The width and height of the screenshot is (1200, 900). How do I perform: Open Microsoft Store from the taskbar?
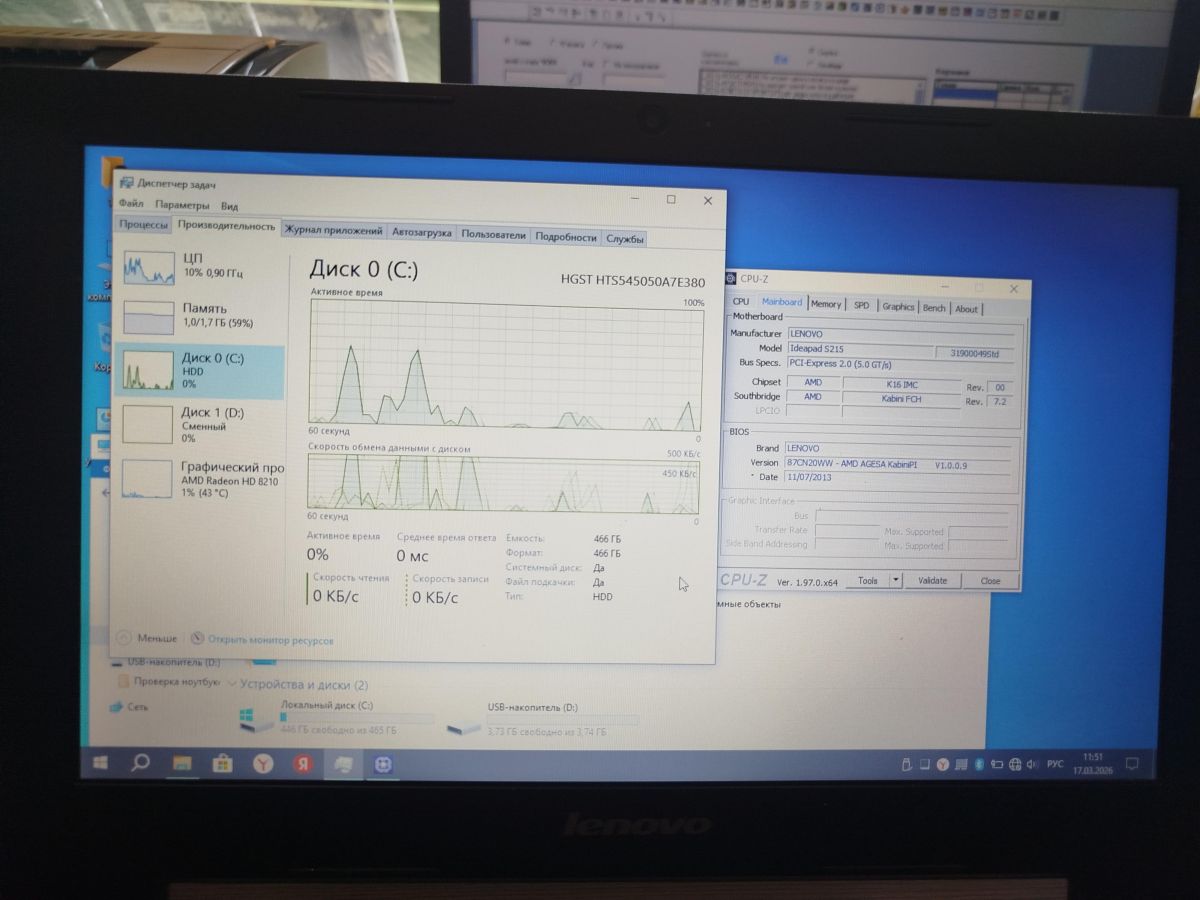coord(222,764)
